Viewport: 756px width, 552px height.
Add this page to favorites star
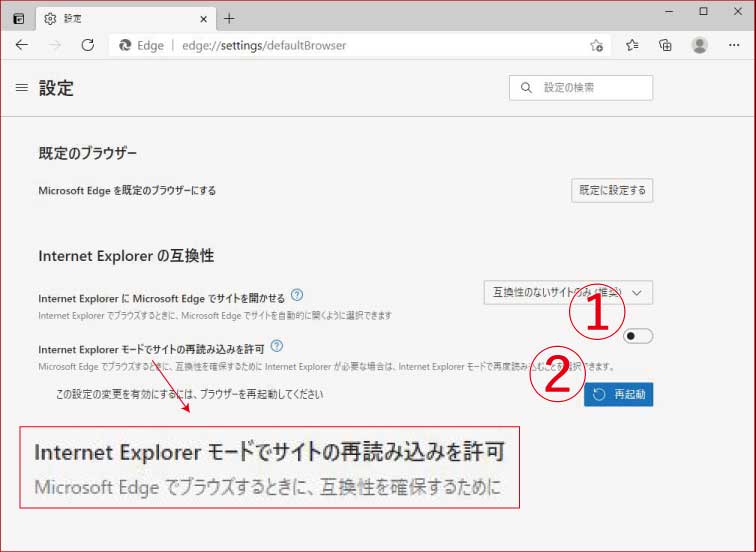pos(596,45)
